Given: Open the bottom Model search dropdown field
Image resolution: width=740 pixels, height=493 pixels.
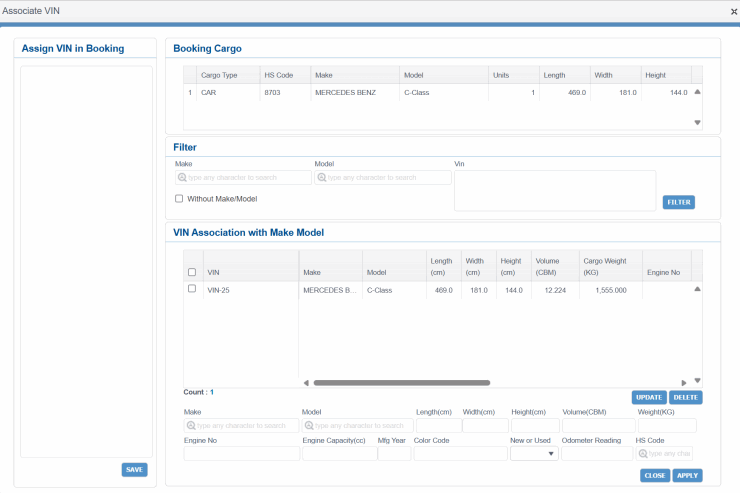Looking at the screenshot, I should pyautogui.click(x=357, y=426).
